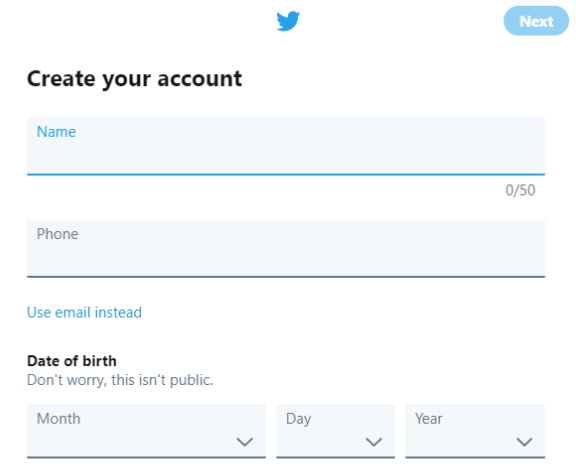The width and height of the screenshot is (576, 473).
Task: Click the Year label text
Action: point(429,419)
